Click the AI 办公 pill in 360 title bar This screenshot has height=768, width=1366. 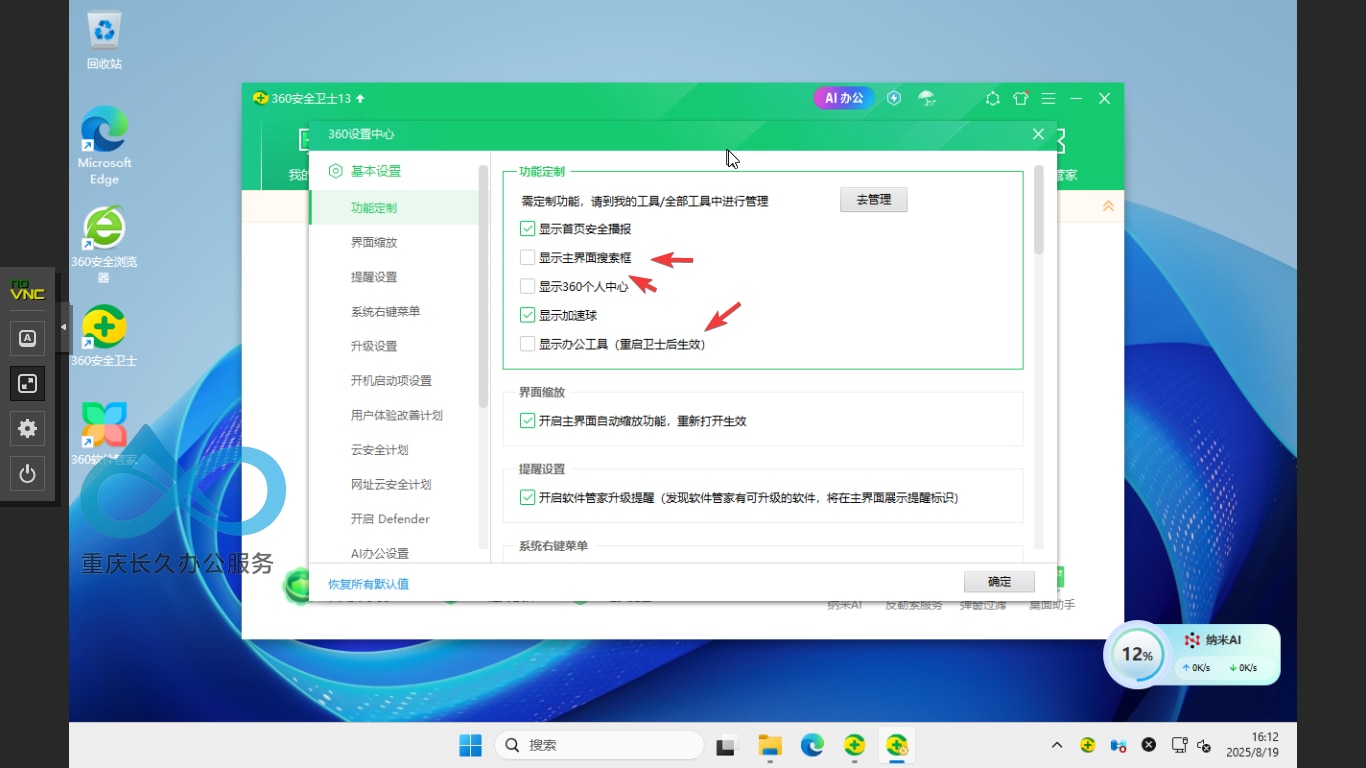844,98
